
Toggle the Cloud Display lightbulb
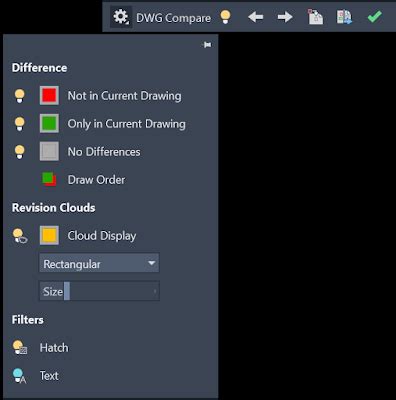click(20, 236)
